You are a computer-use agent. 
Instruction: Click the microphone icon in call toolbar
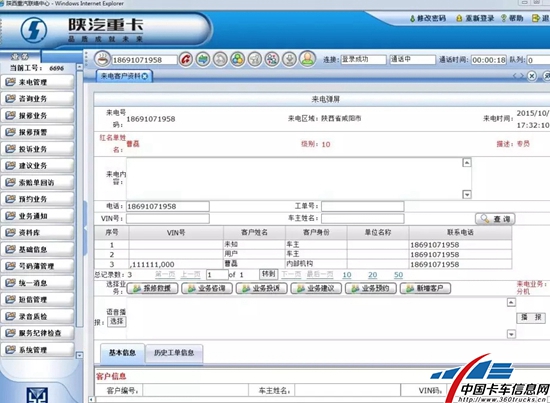coord(289,59)
